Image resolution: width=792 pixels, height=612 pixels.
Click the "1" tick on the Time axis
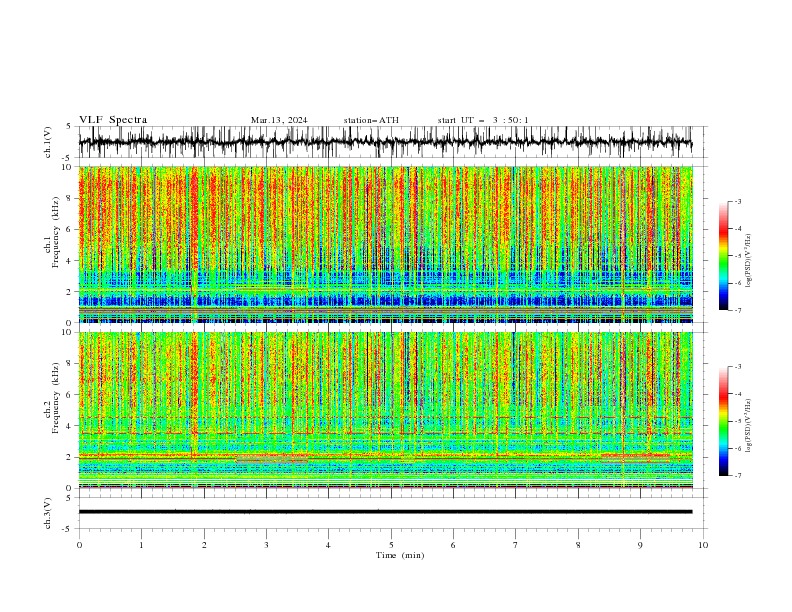(141, 545)
